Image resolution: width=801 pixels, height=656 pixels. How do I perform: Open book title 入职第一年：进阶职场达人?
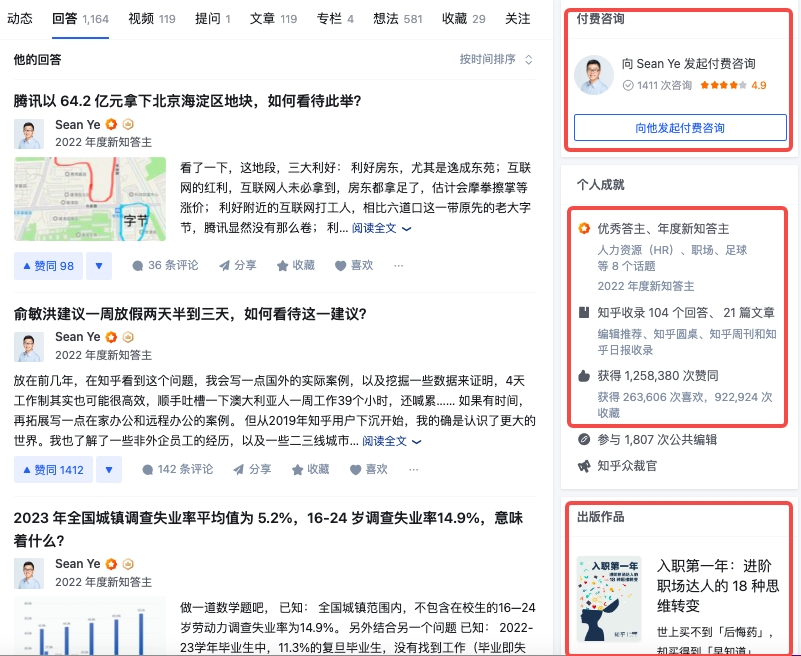tap(718, 586)
